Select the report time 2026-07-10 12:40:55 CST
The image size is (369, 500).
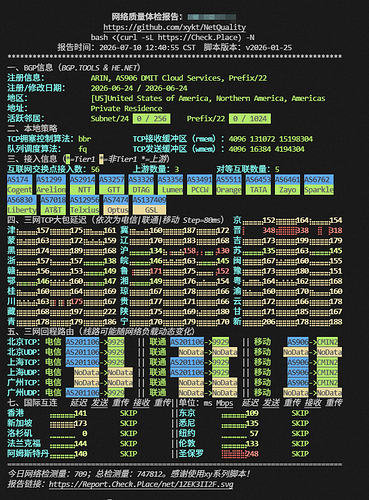tap(147, 47)
